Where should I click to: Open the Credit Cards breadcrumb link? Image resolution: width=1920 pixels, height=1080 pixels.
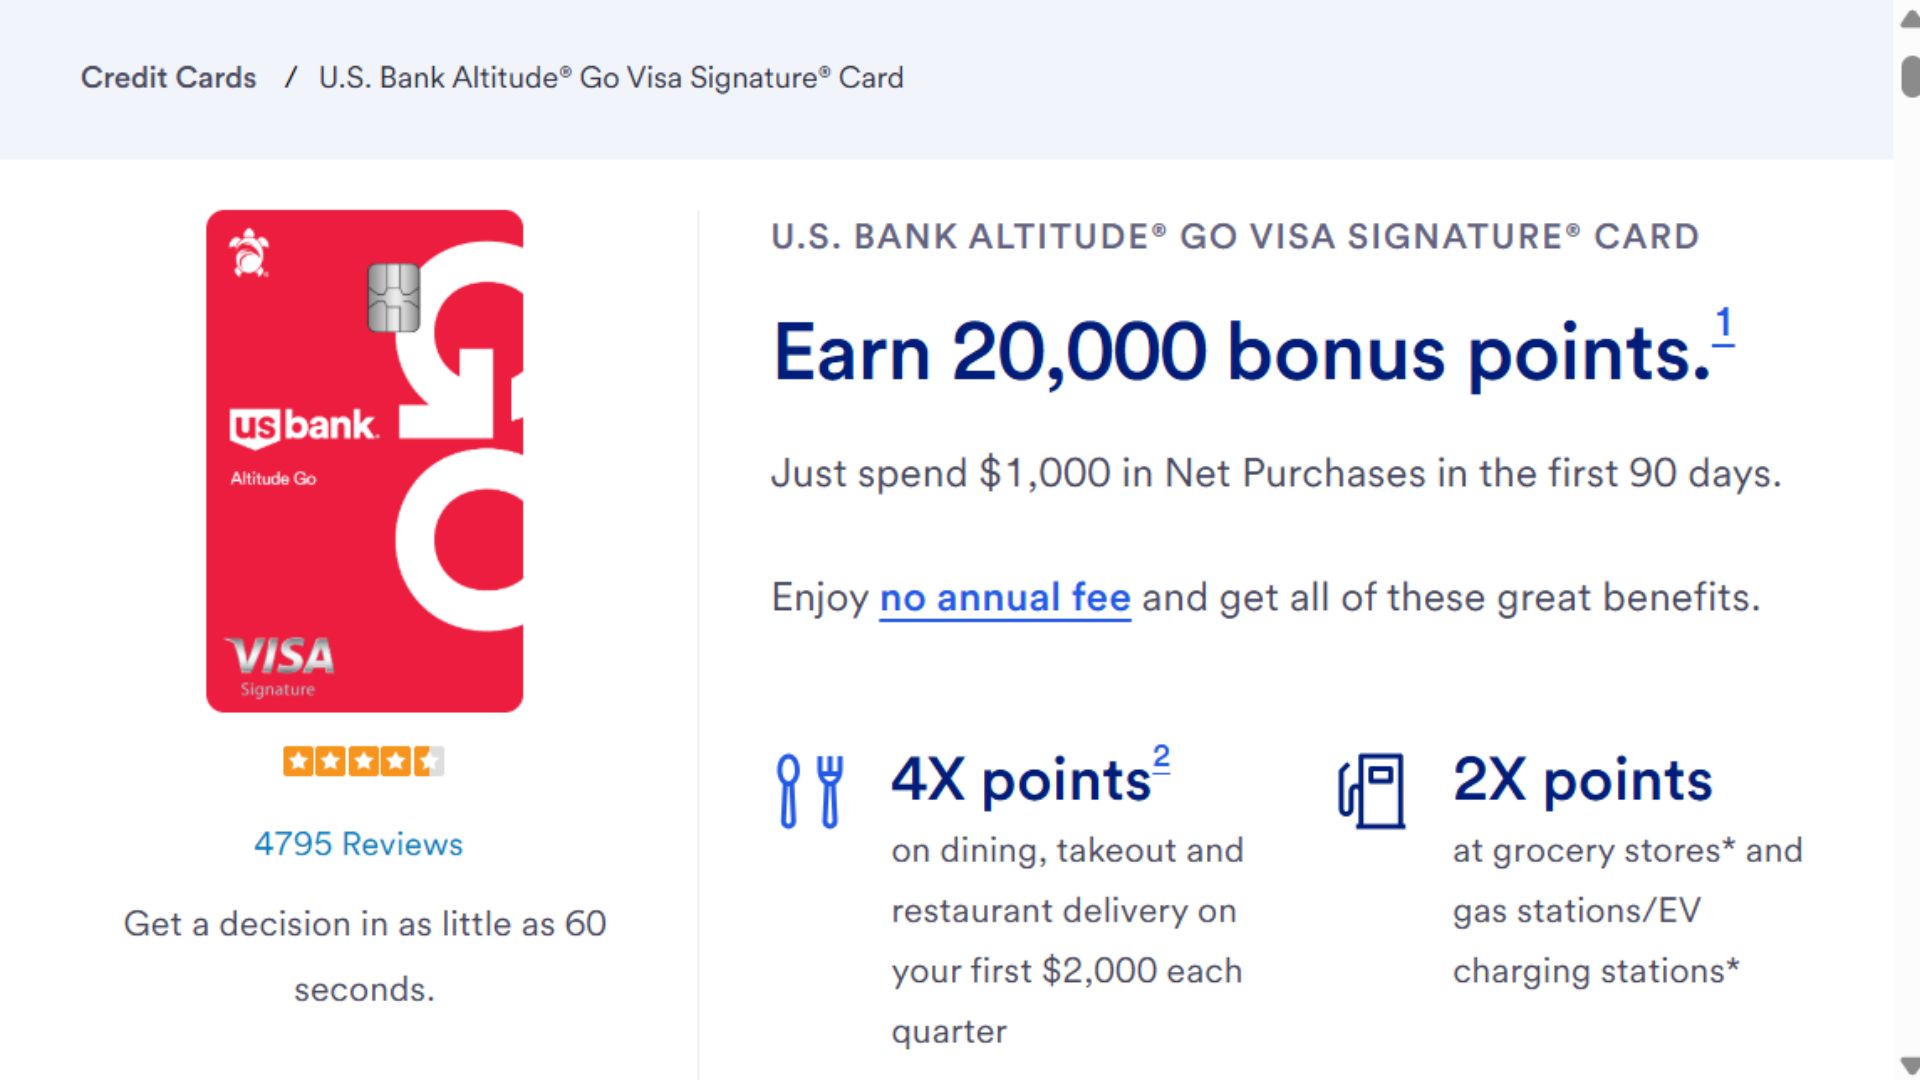click(168, 78)
